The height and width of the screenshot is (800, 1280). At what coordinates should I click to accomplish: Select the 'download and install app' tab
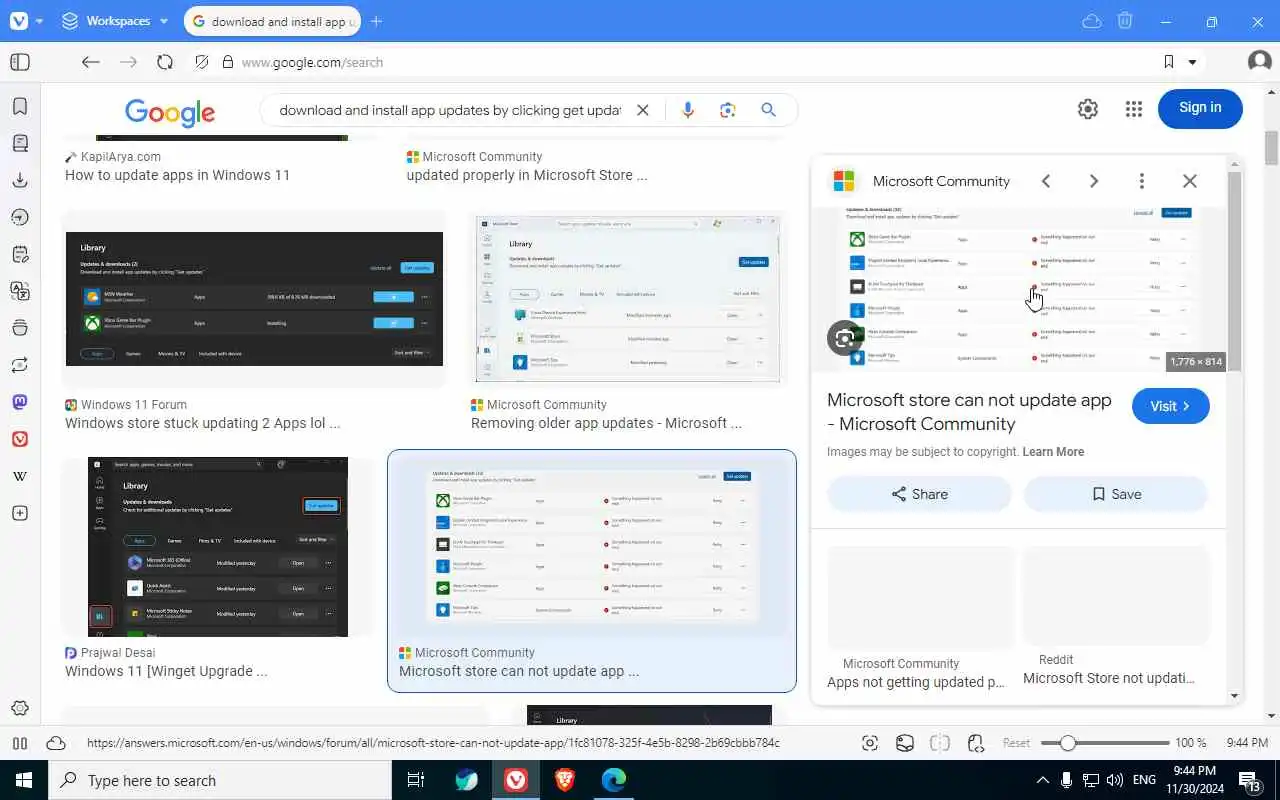(x=271, y=21)
